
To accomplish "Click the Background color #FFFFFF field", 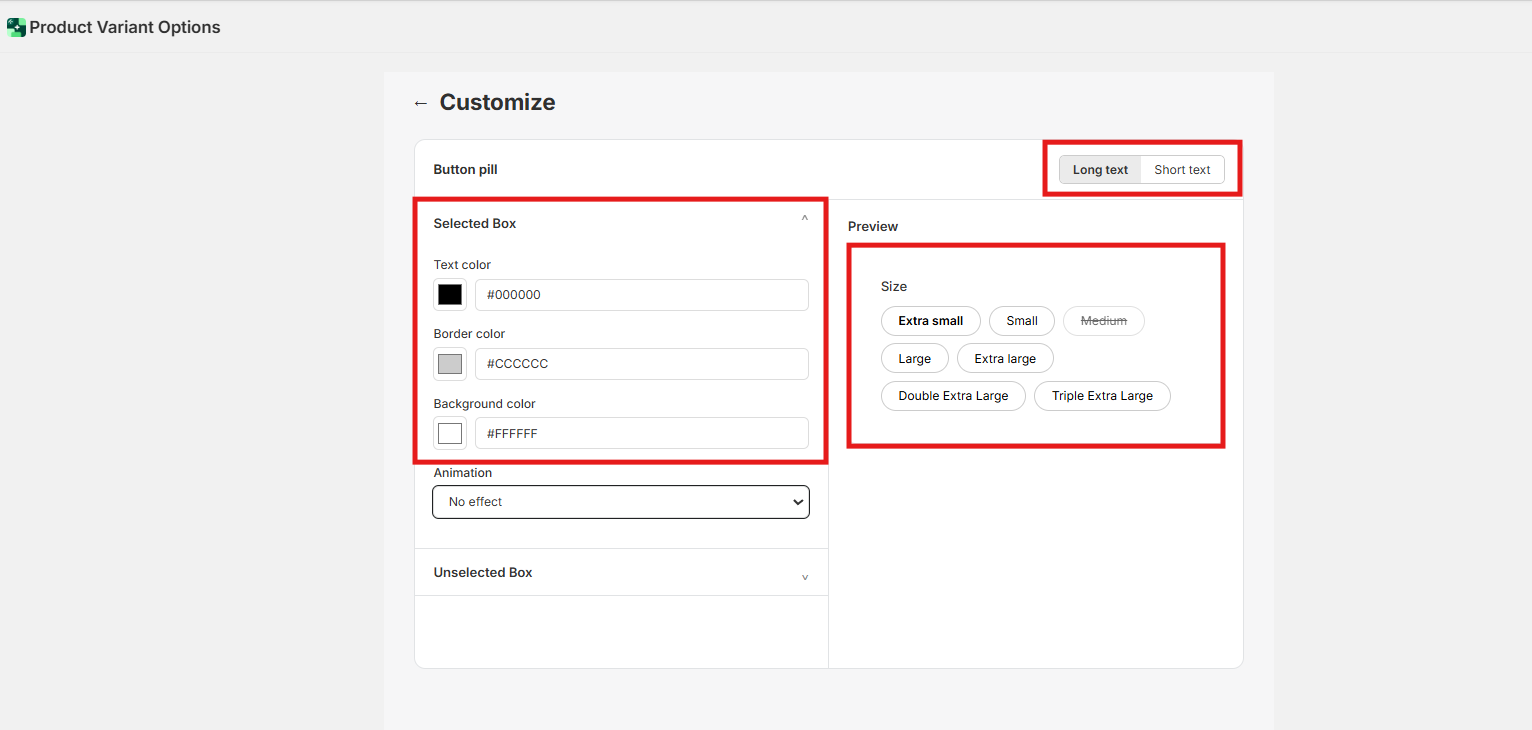I will pyautogui.click(x=641, y=433).
